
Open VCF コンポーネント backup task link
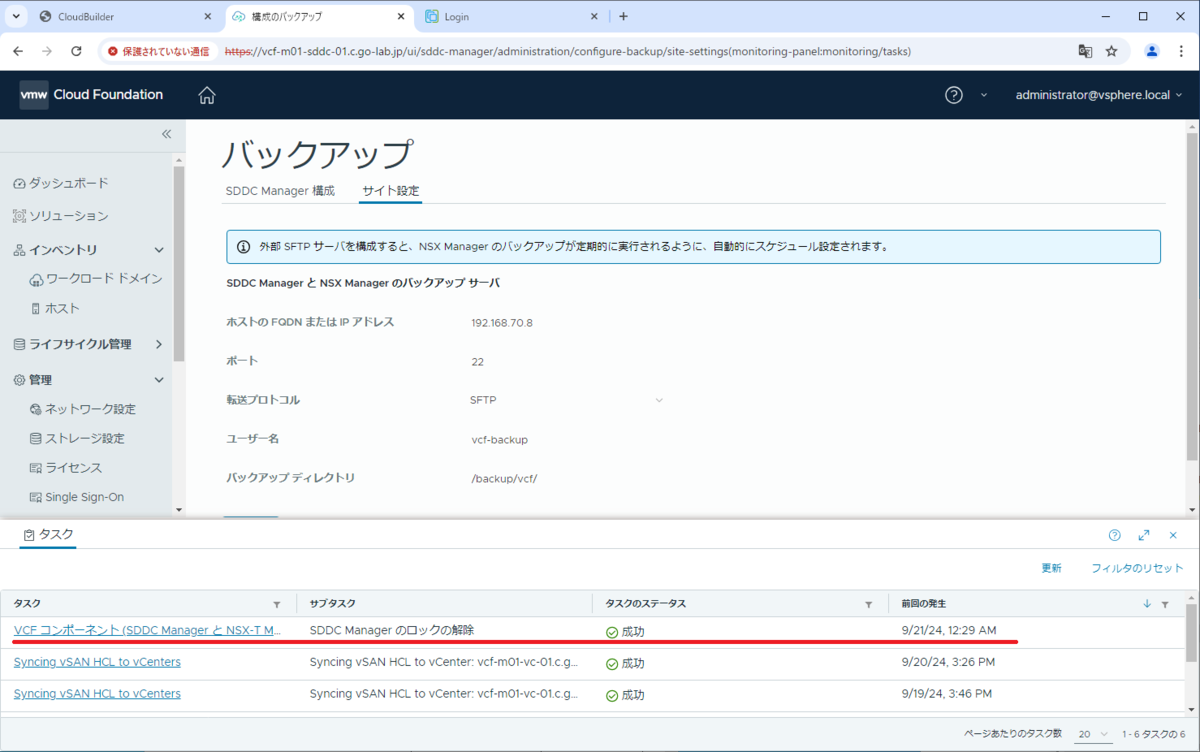click(147, 630)
